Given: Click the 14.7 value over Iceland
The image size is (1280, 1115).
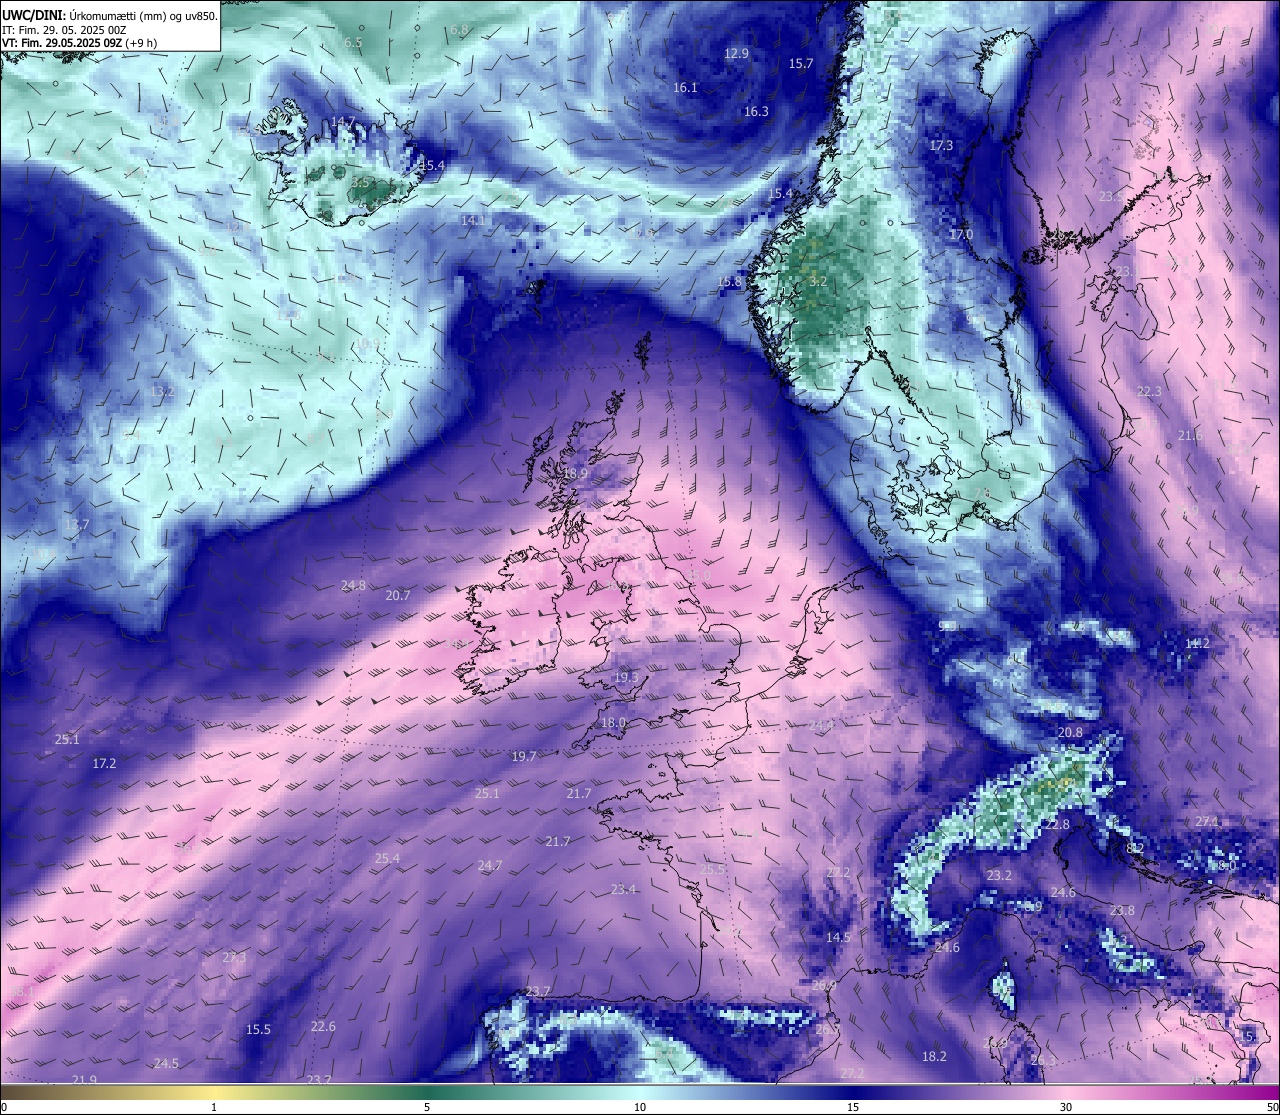Looking at the screenshot, I should click(343, 122).
